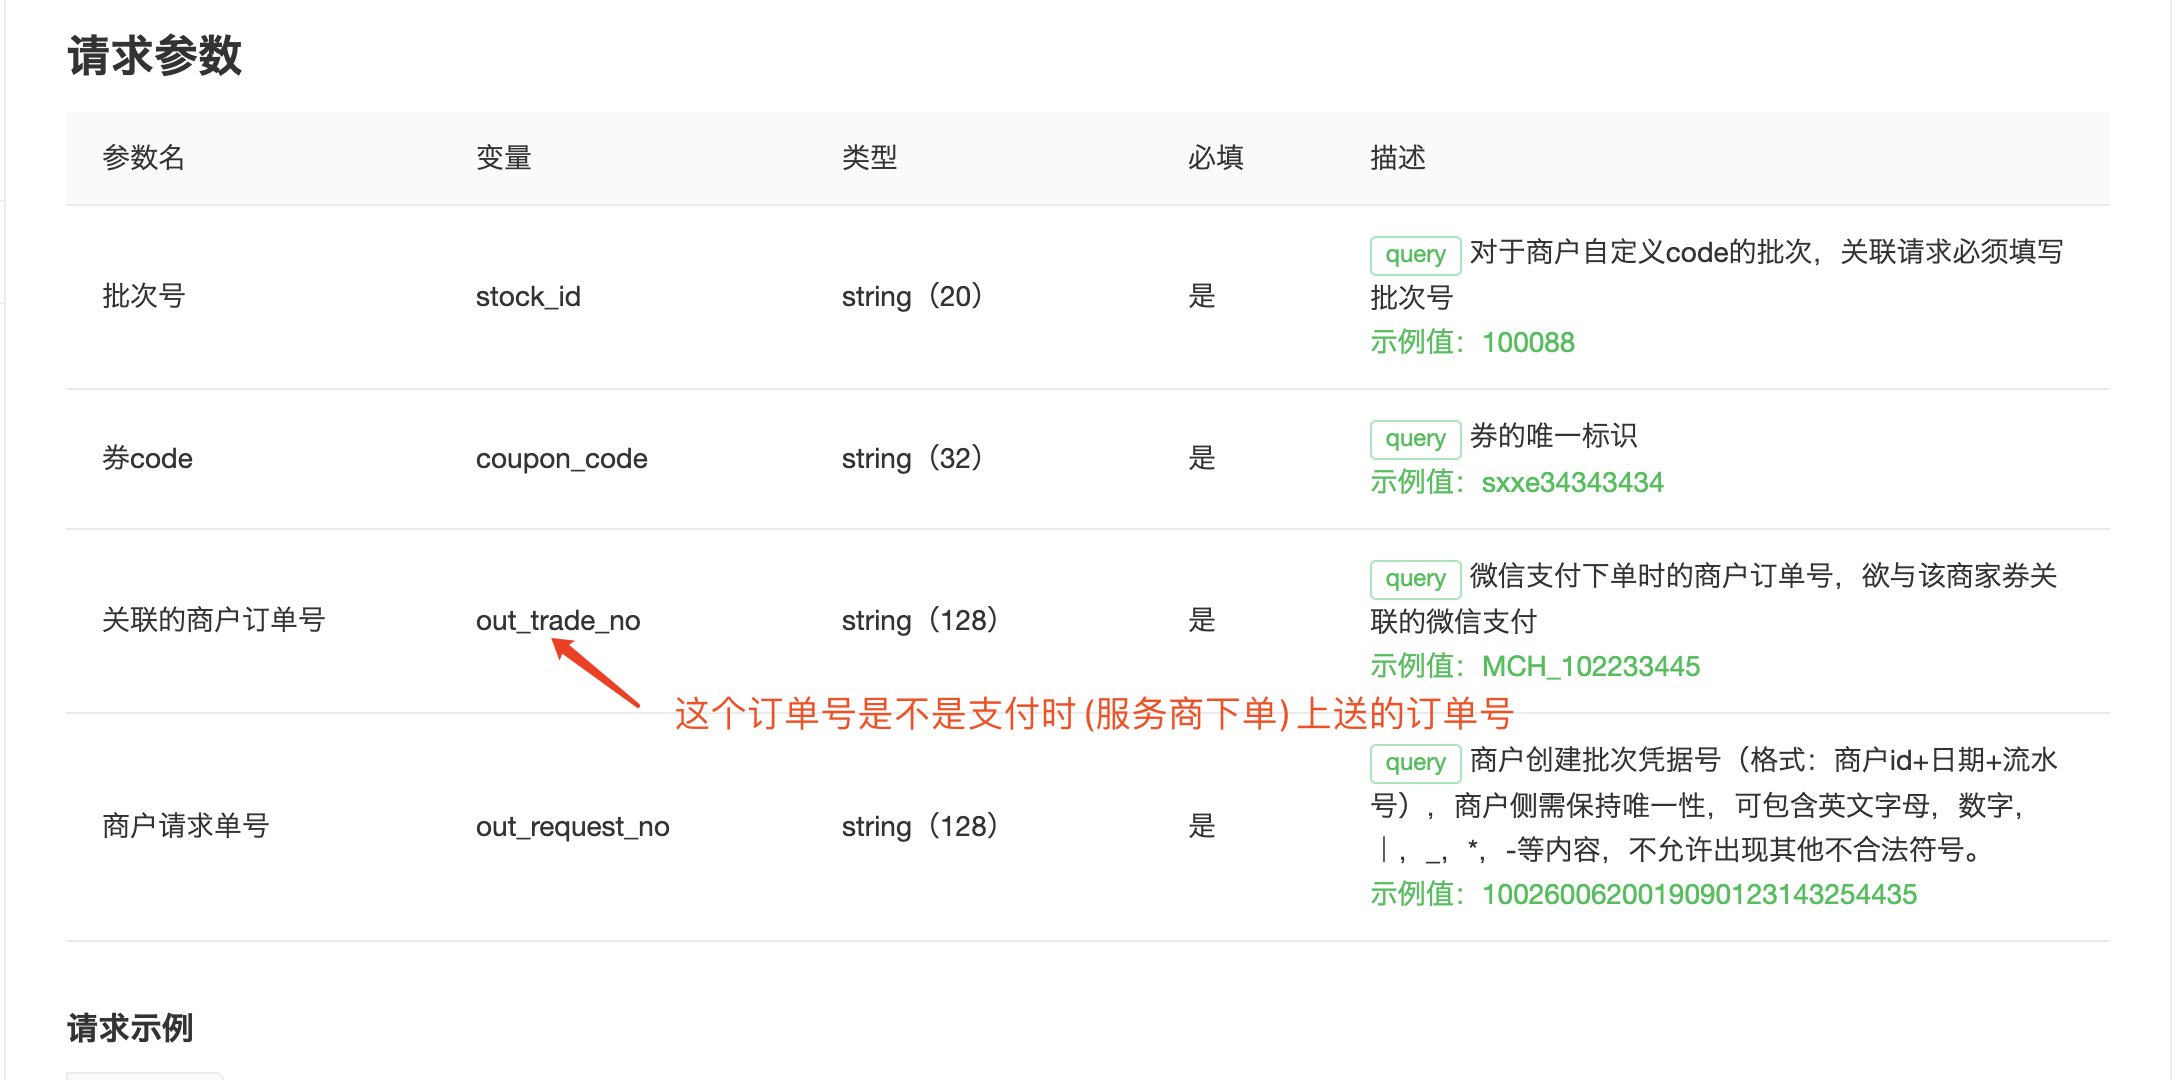Select the out_trade_no variable cell

[x=558, y=621]
